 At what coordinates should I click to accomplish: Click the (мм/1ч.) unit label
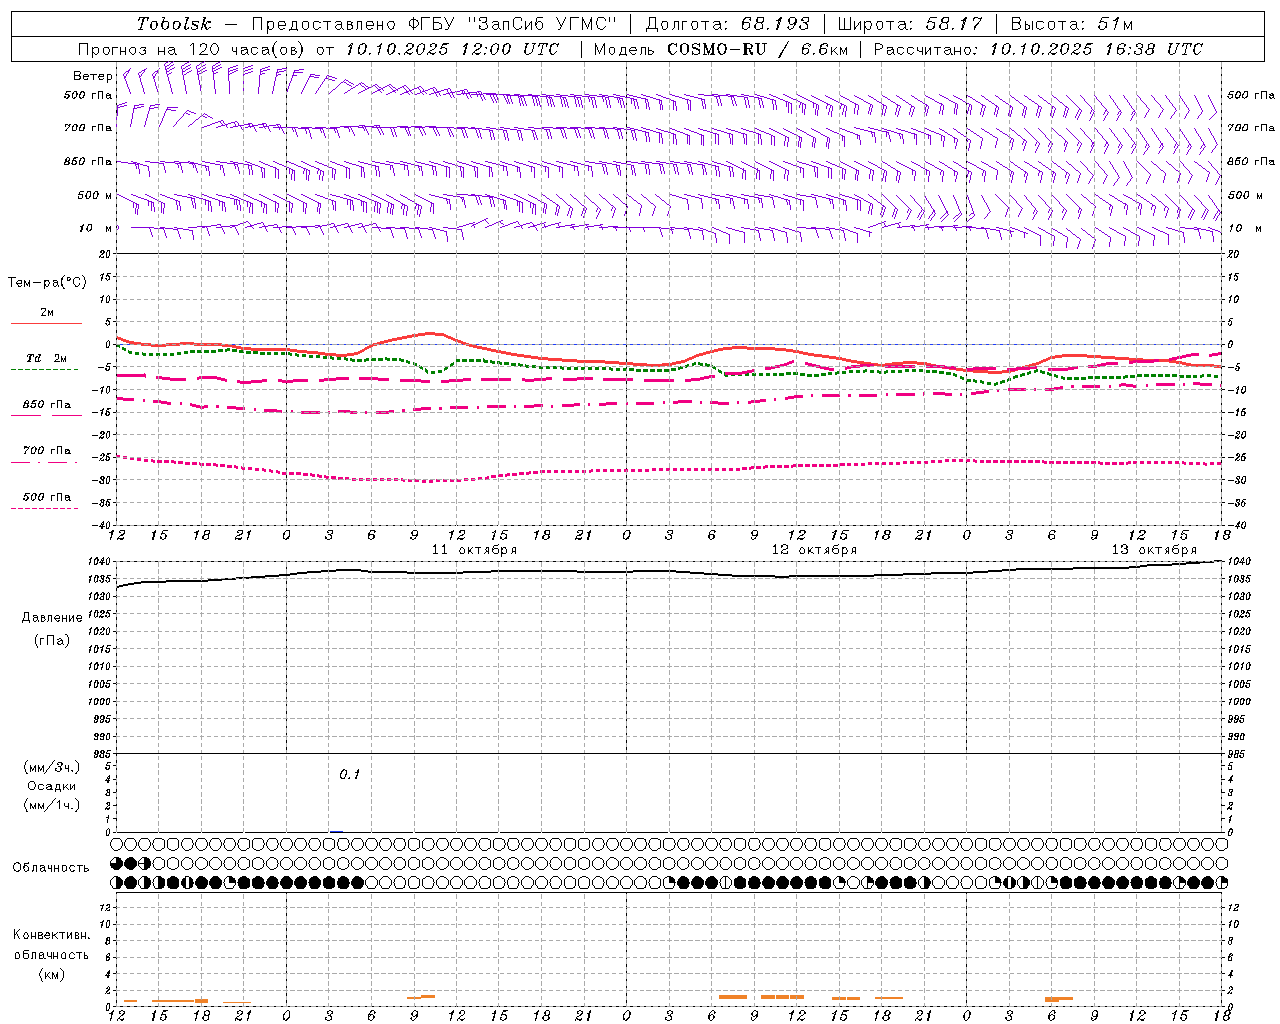pyautogui.click(x=51, y=805)
